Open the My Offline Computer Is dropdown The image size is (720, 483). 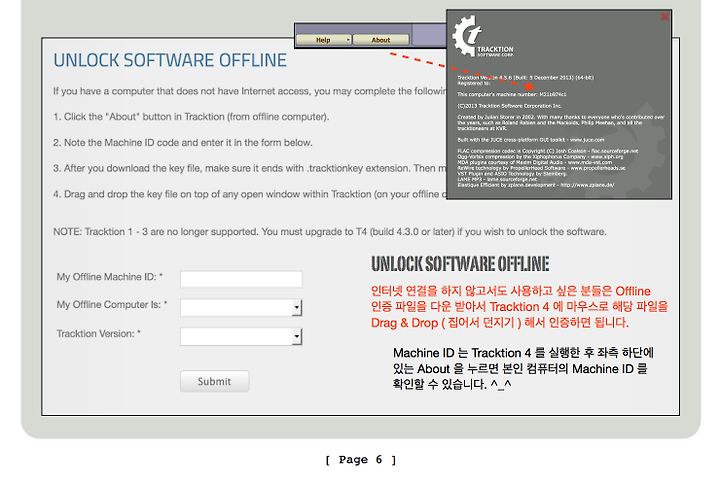(241, 307)
